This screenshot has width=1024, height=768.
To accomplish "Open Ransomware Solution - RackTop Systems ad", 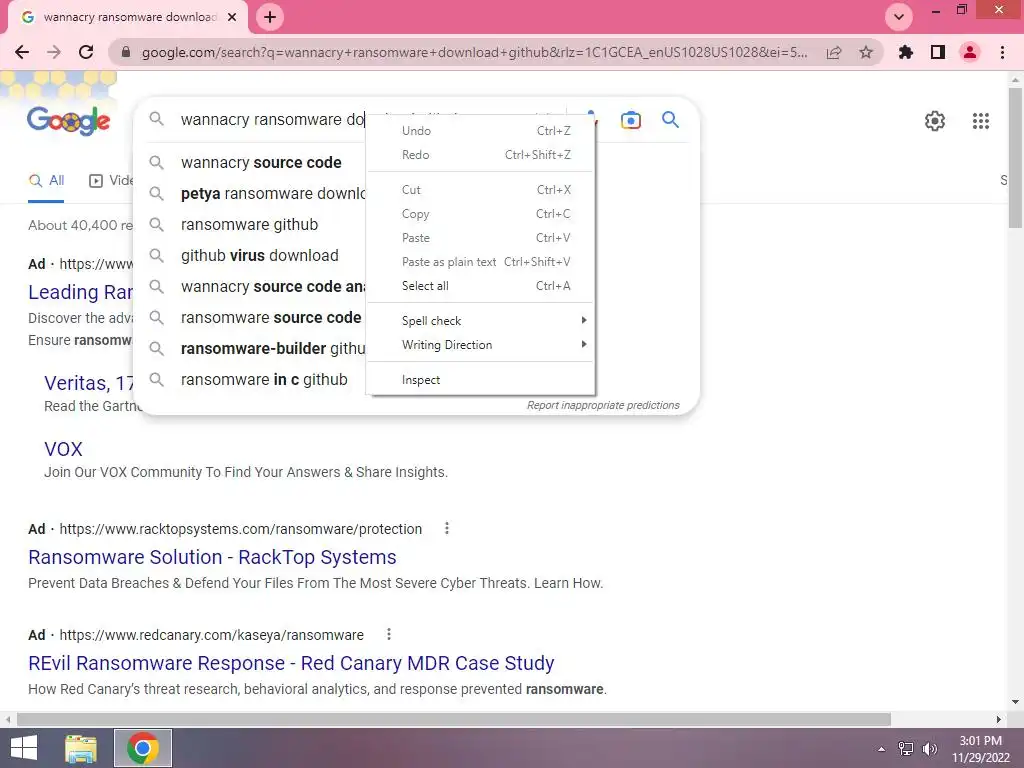I will [x=212, y=557].
